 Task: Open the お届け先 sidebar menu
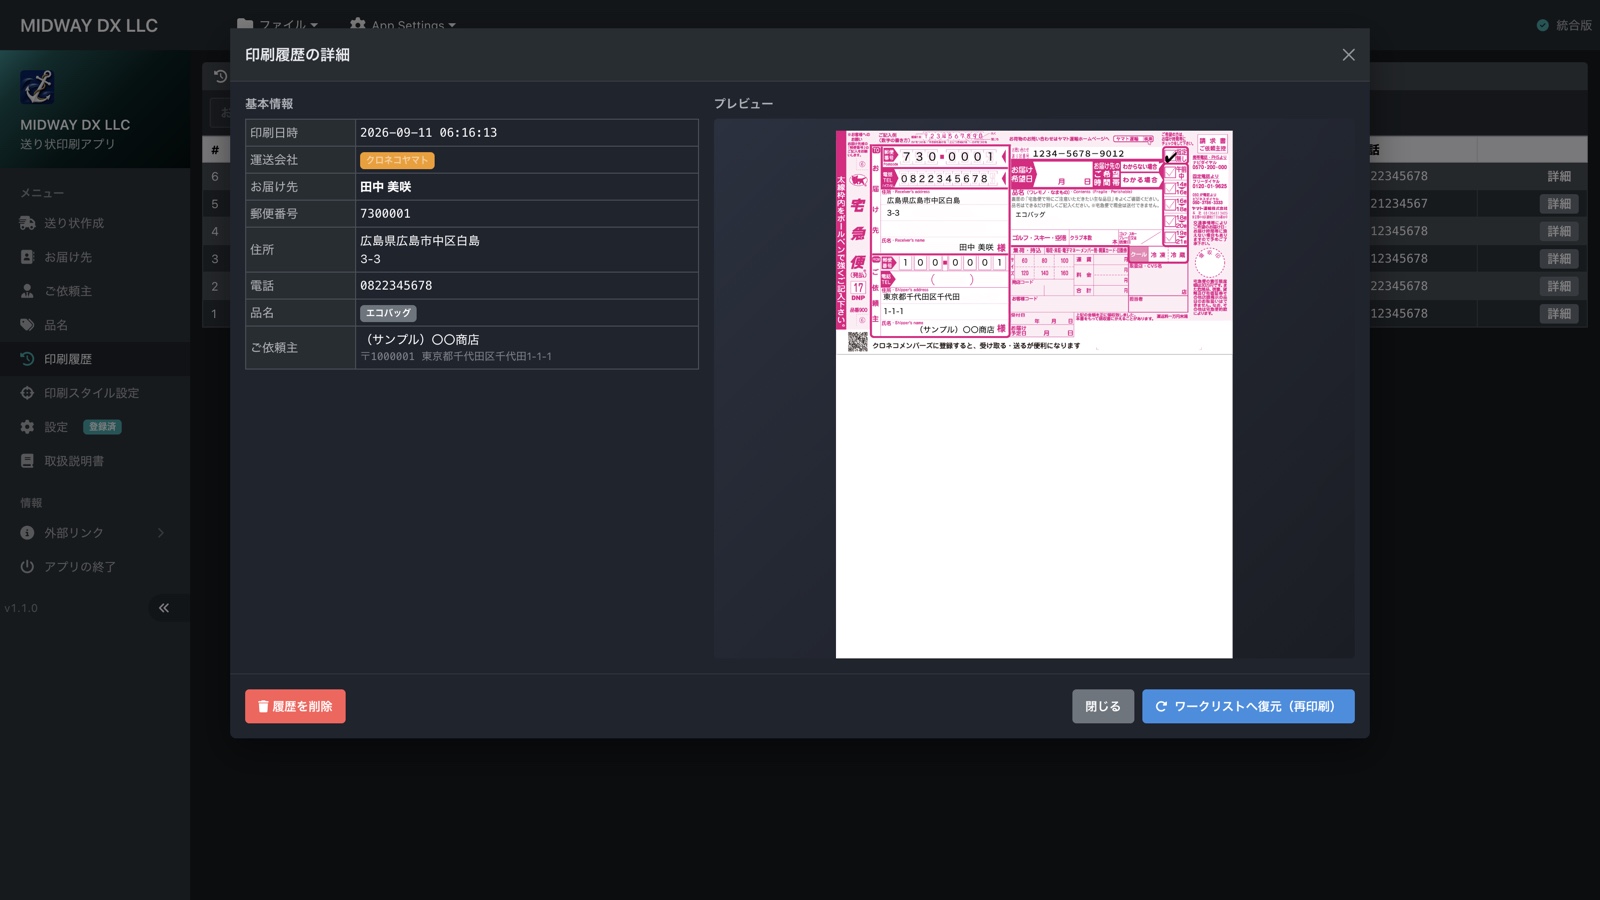click(x=95, y=257)
